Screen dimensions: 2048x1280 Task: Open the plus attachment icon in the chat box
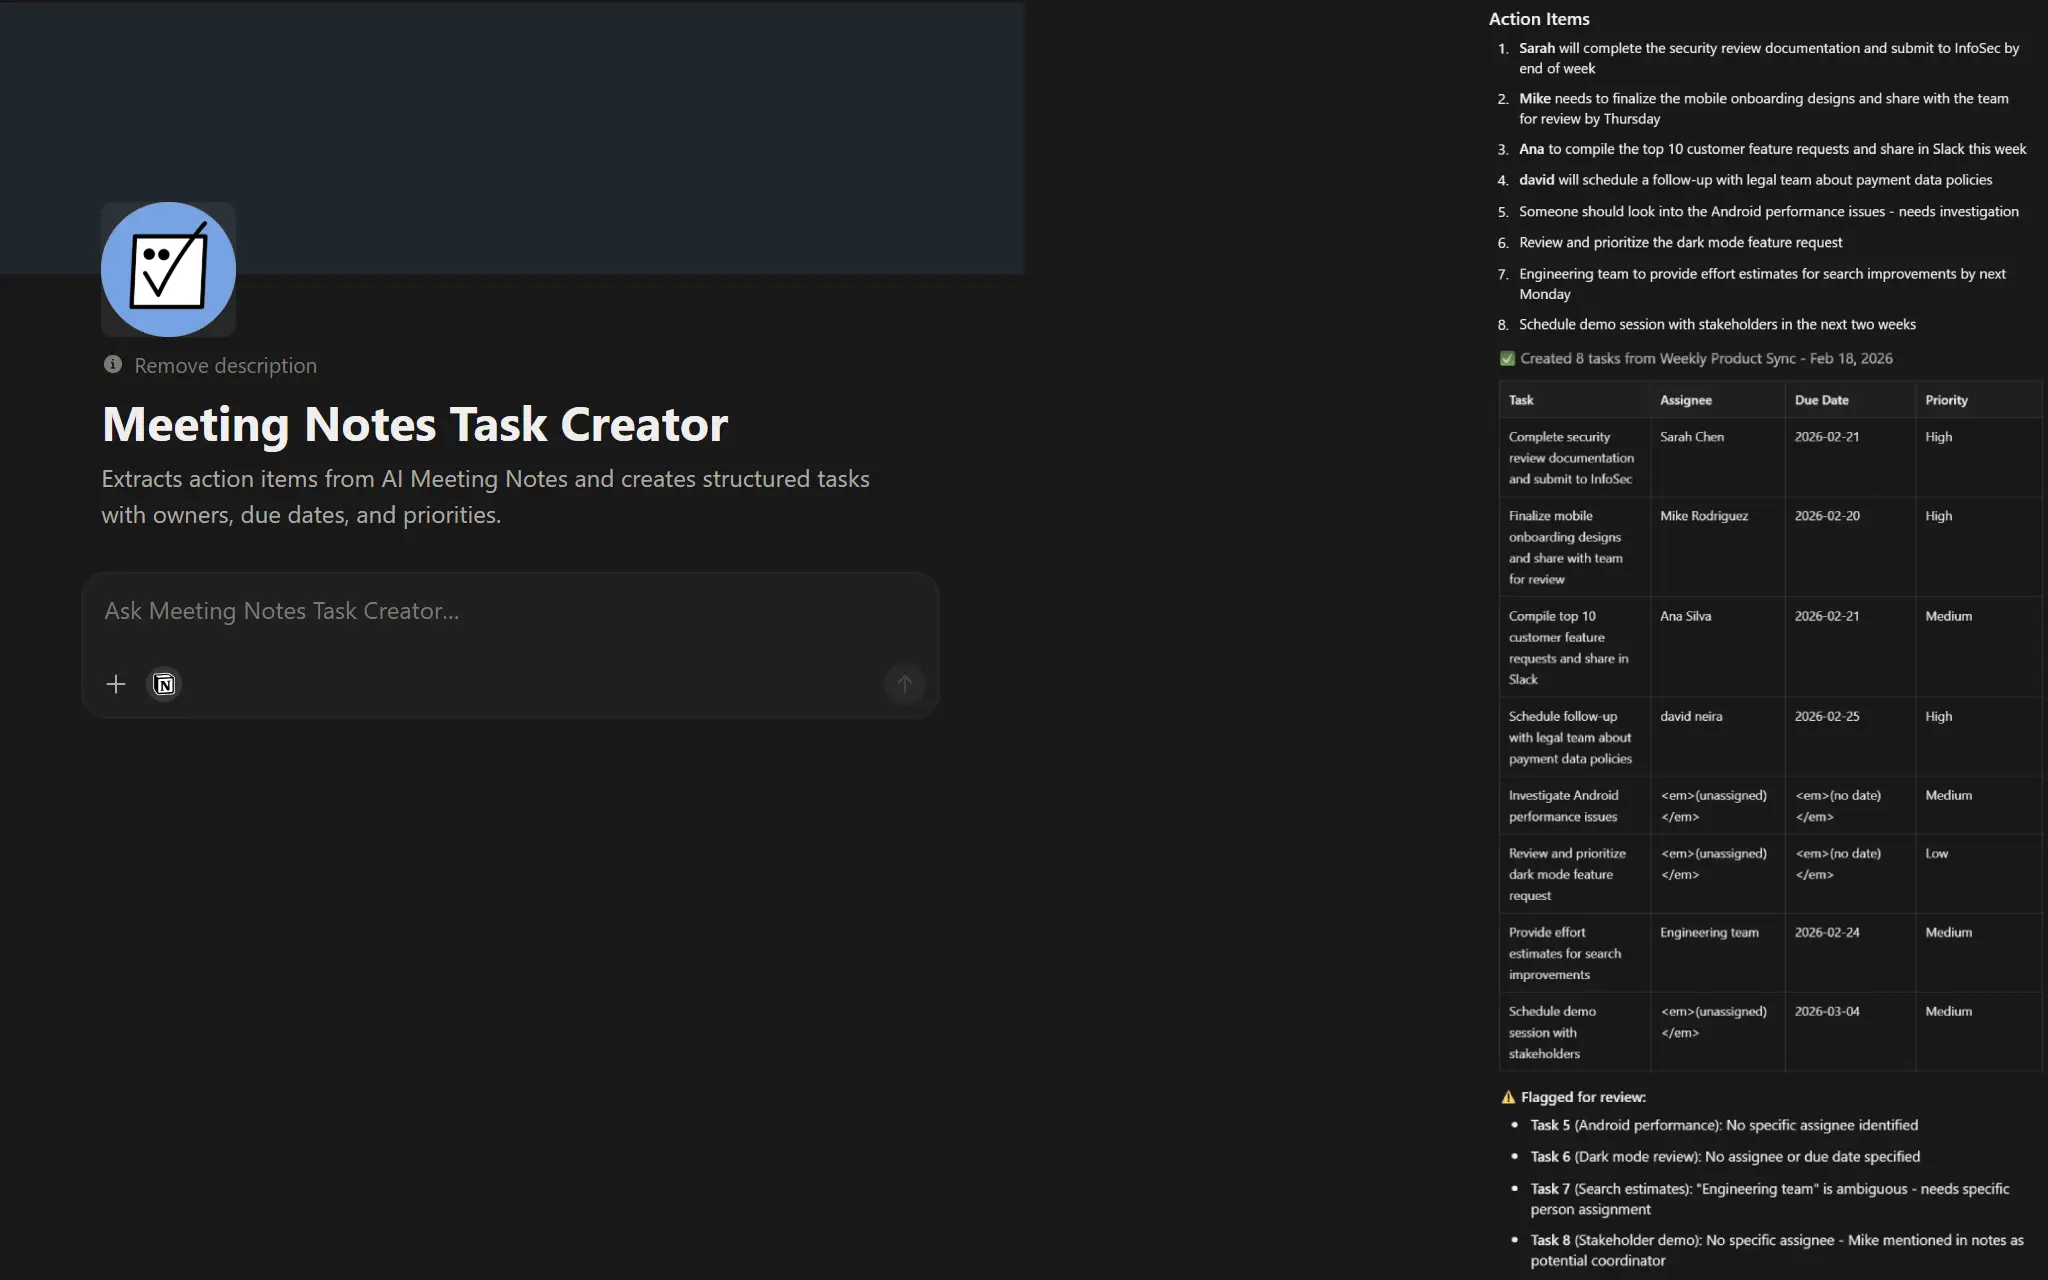116,684
